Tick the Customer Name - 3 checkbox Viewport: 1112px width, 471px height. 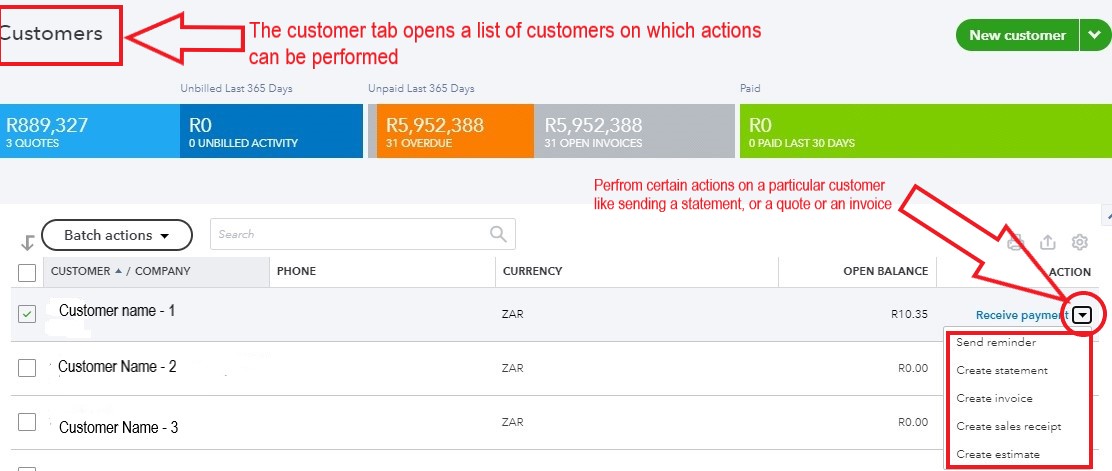(27, 422)
